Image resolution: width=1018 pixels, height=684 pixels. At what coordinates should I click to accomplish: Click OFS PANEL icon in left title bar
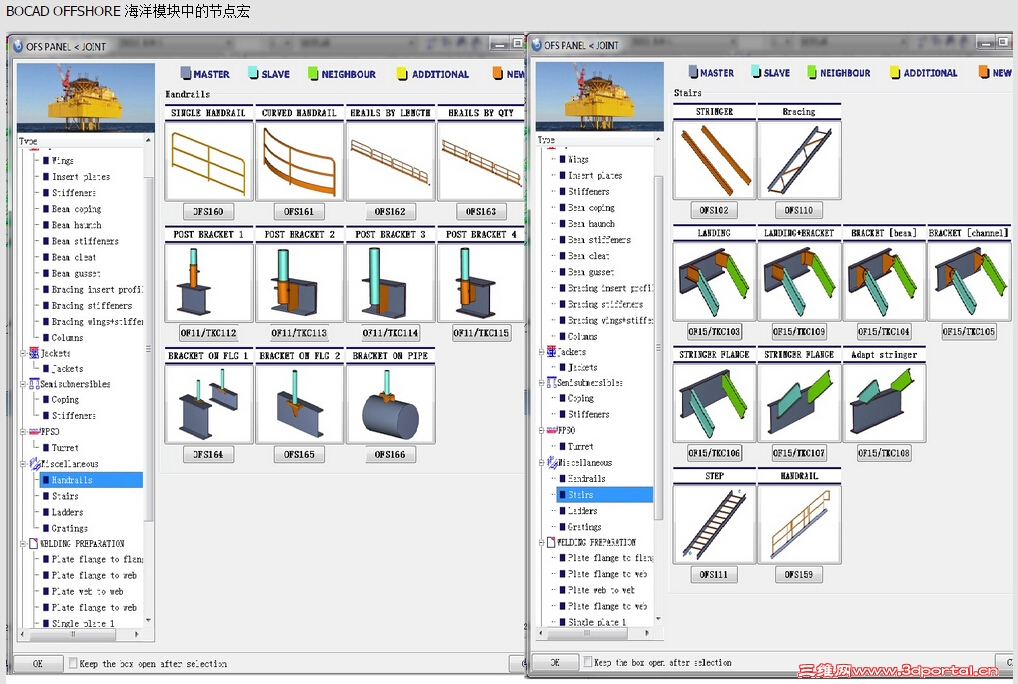click(18, 46)
